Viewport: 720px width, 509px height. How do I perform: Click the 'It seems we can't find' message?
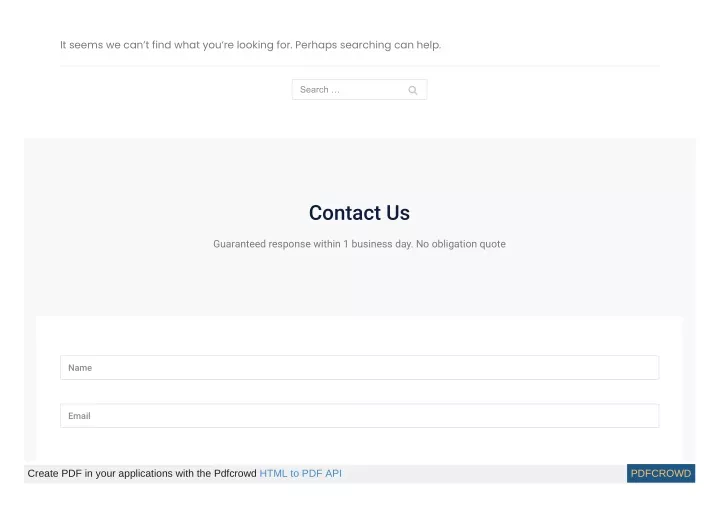point(176,45)
